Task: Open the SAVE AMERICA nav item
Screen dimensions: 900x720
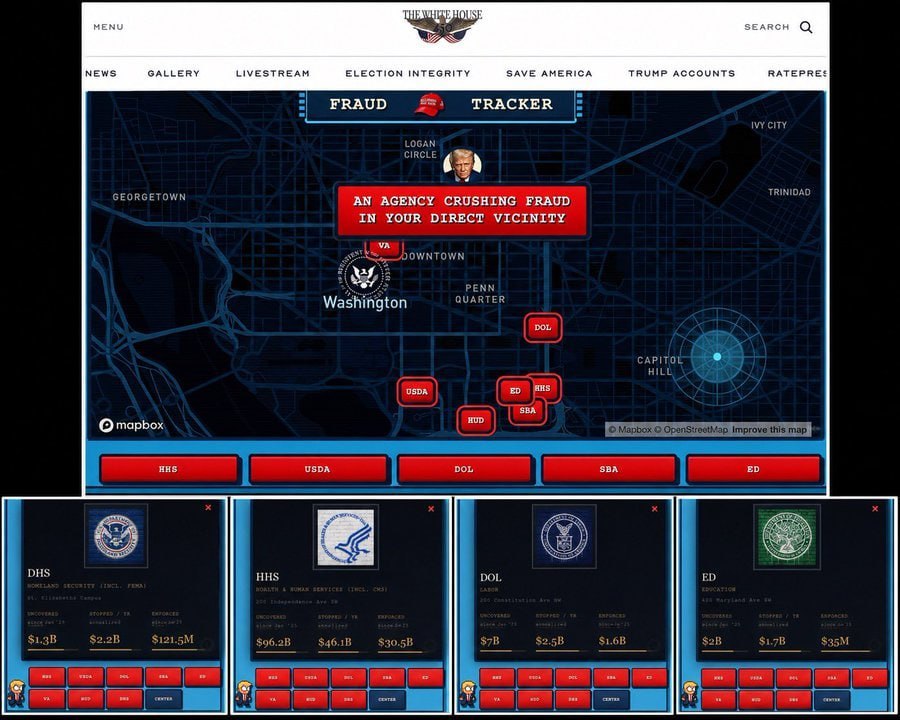Action: 549,73
